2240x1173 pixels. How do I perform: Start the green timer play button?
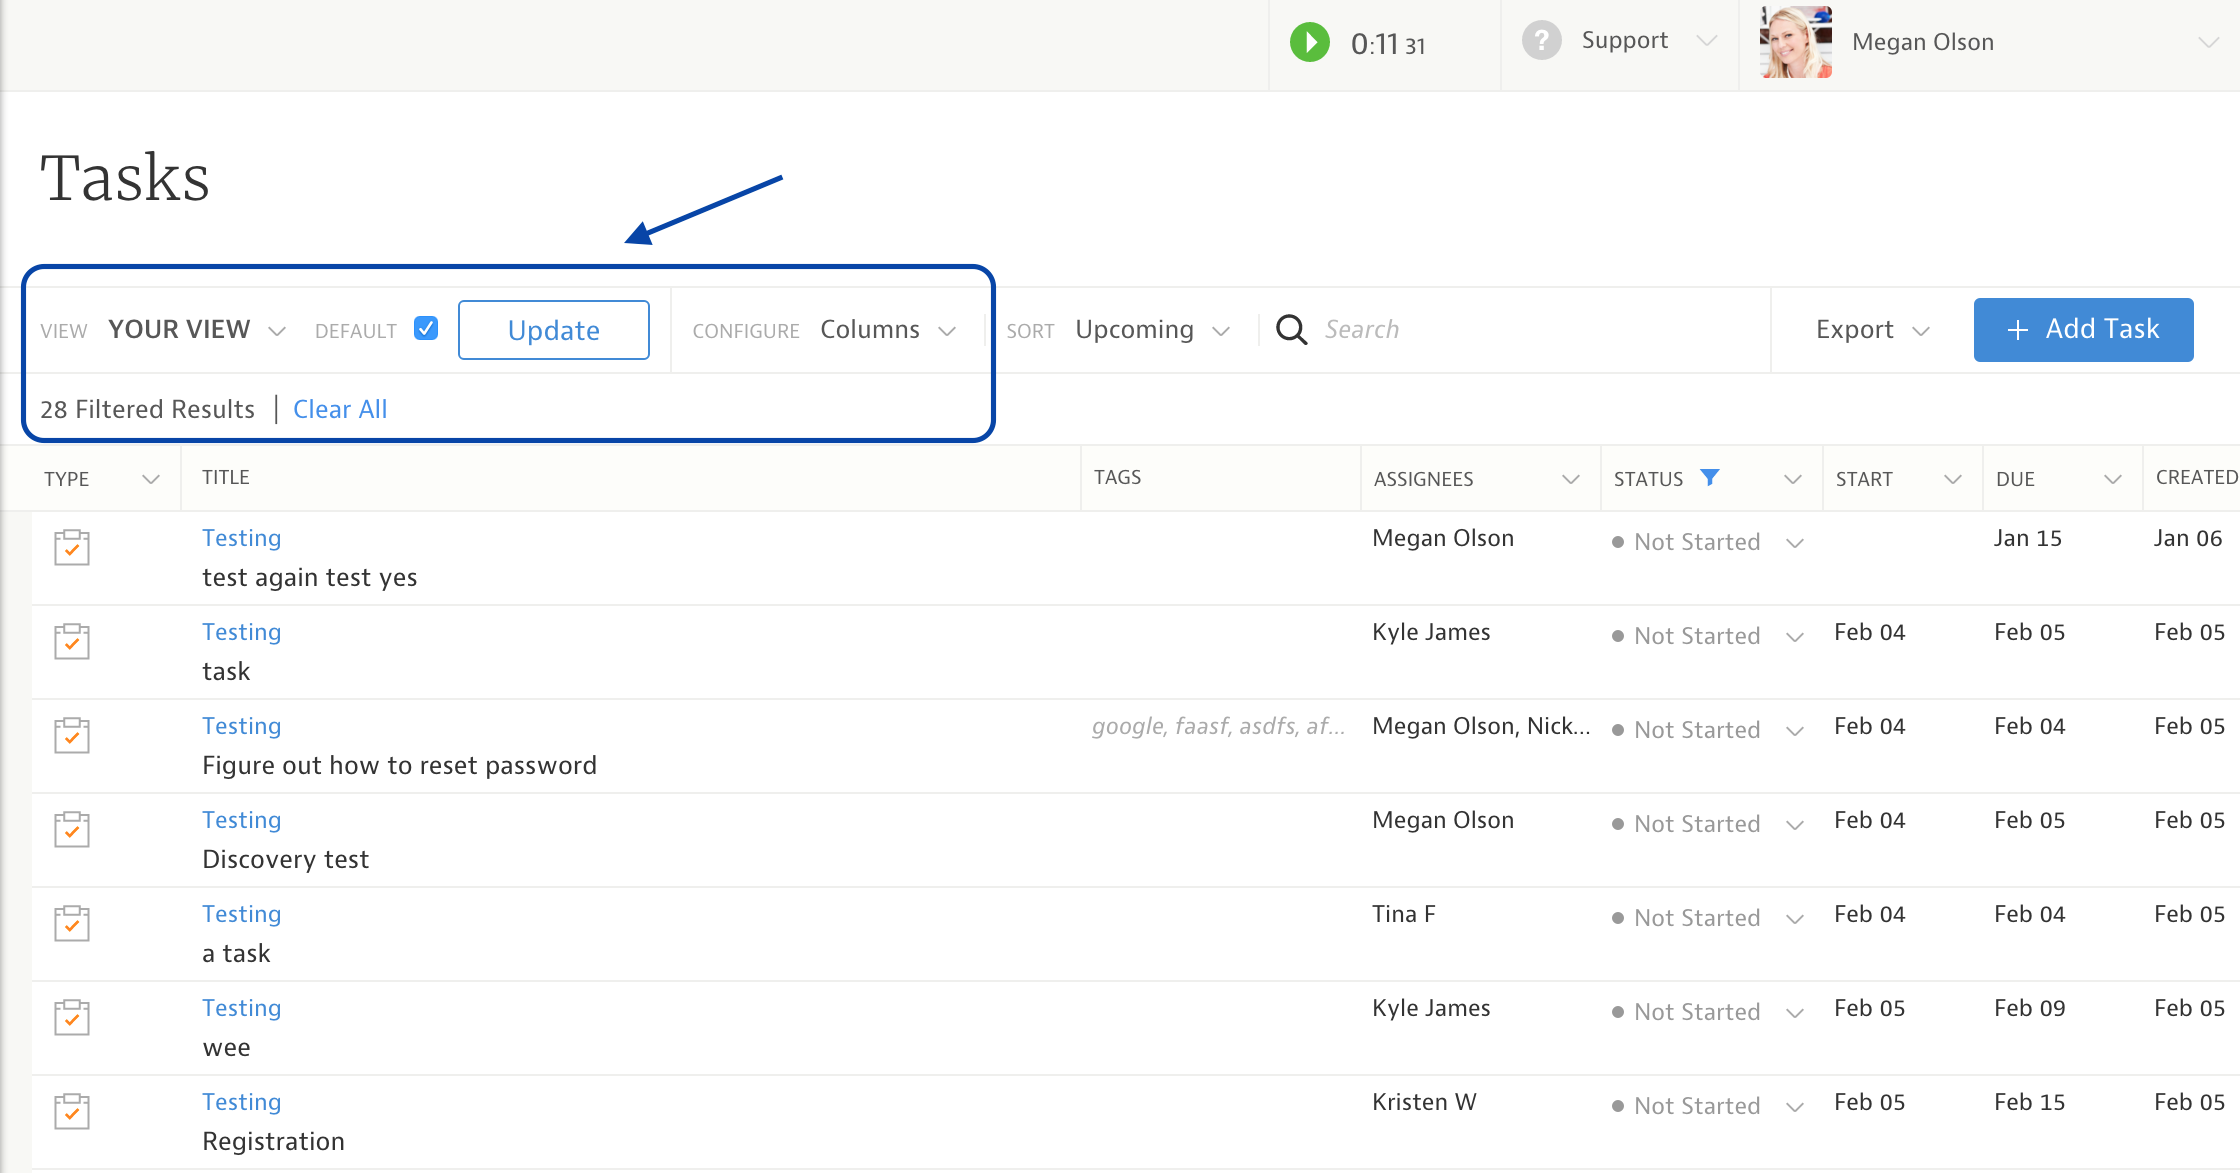pos(1309,43)
